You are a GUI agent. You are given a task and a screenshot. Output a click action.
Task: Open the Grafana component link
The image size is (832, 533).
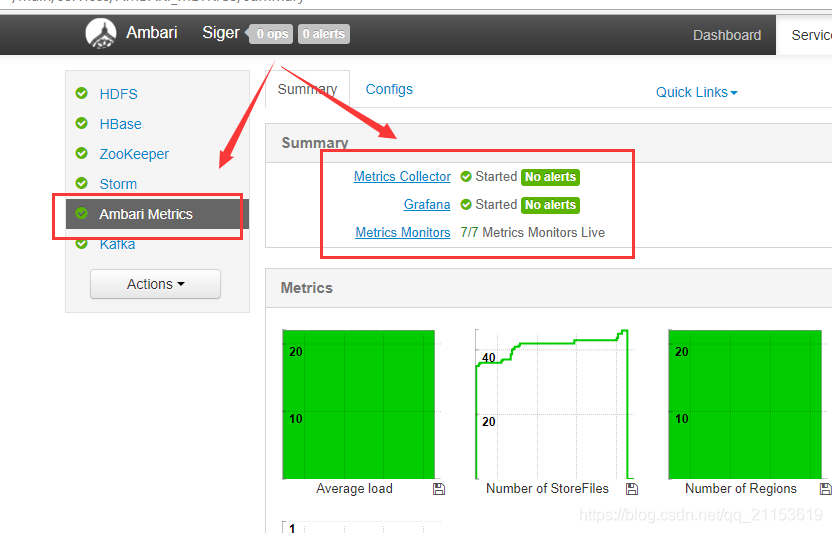[427, 204]
